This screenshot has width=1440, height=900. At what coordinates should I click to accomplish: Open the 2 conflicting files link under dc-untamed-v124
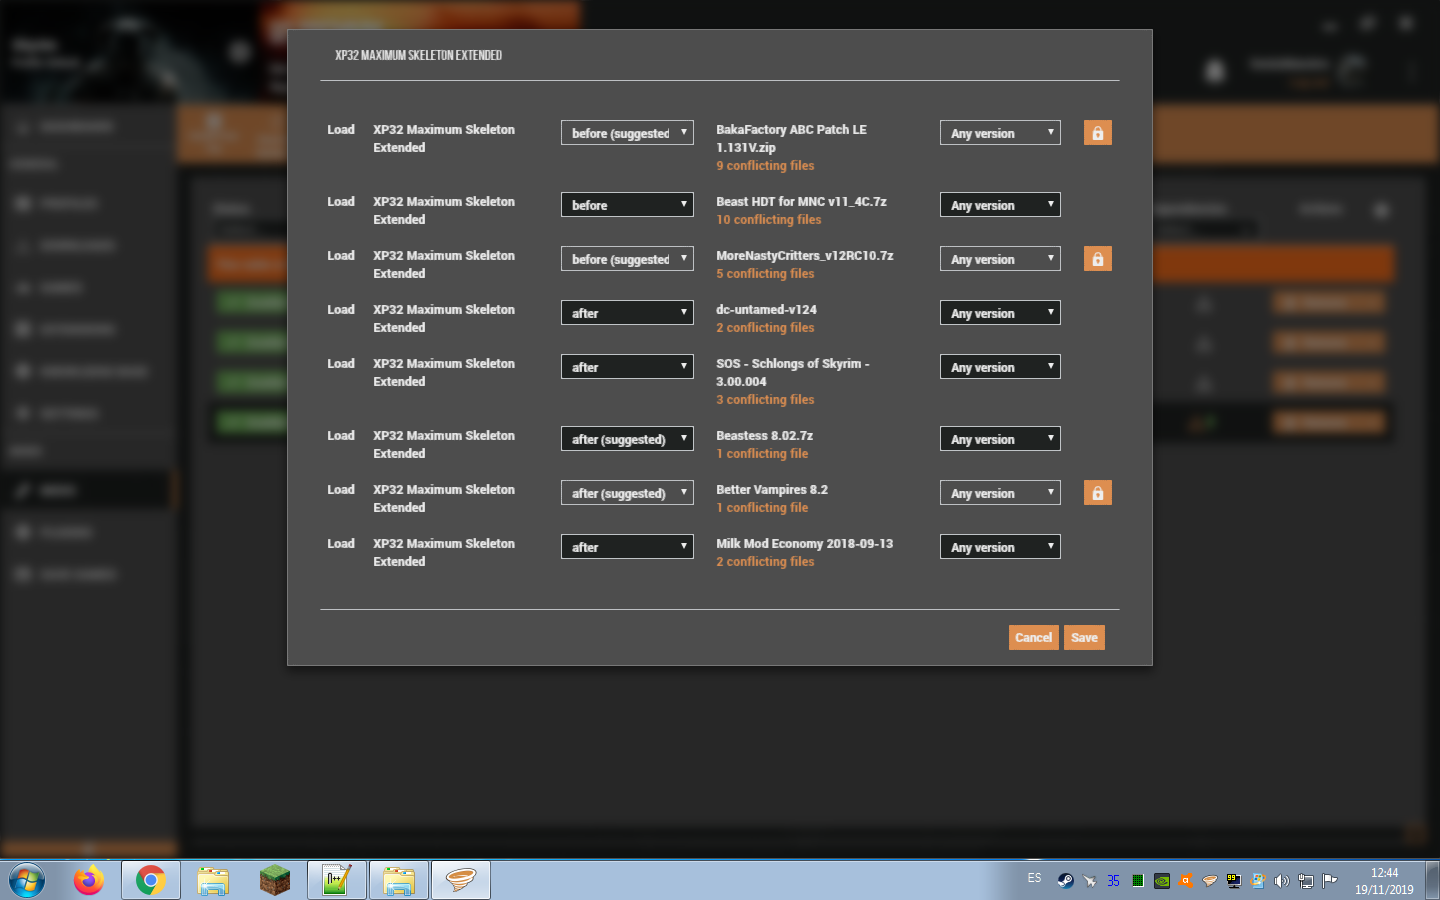765,328
